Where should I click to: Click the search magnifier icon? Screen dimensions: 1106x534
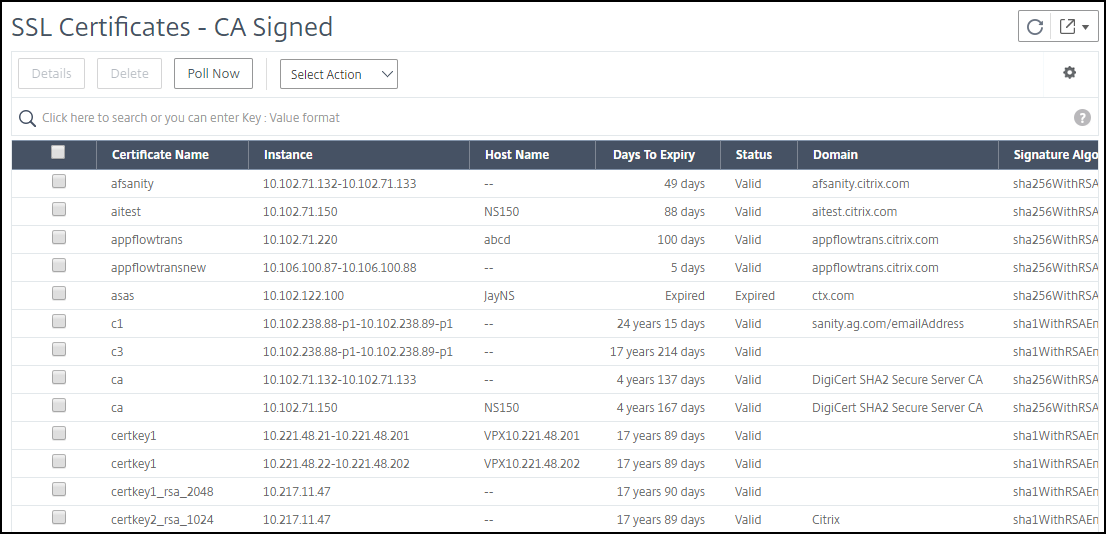[27, 118]
